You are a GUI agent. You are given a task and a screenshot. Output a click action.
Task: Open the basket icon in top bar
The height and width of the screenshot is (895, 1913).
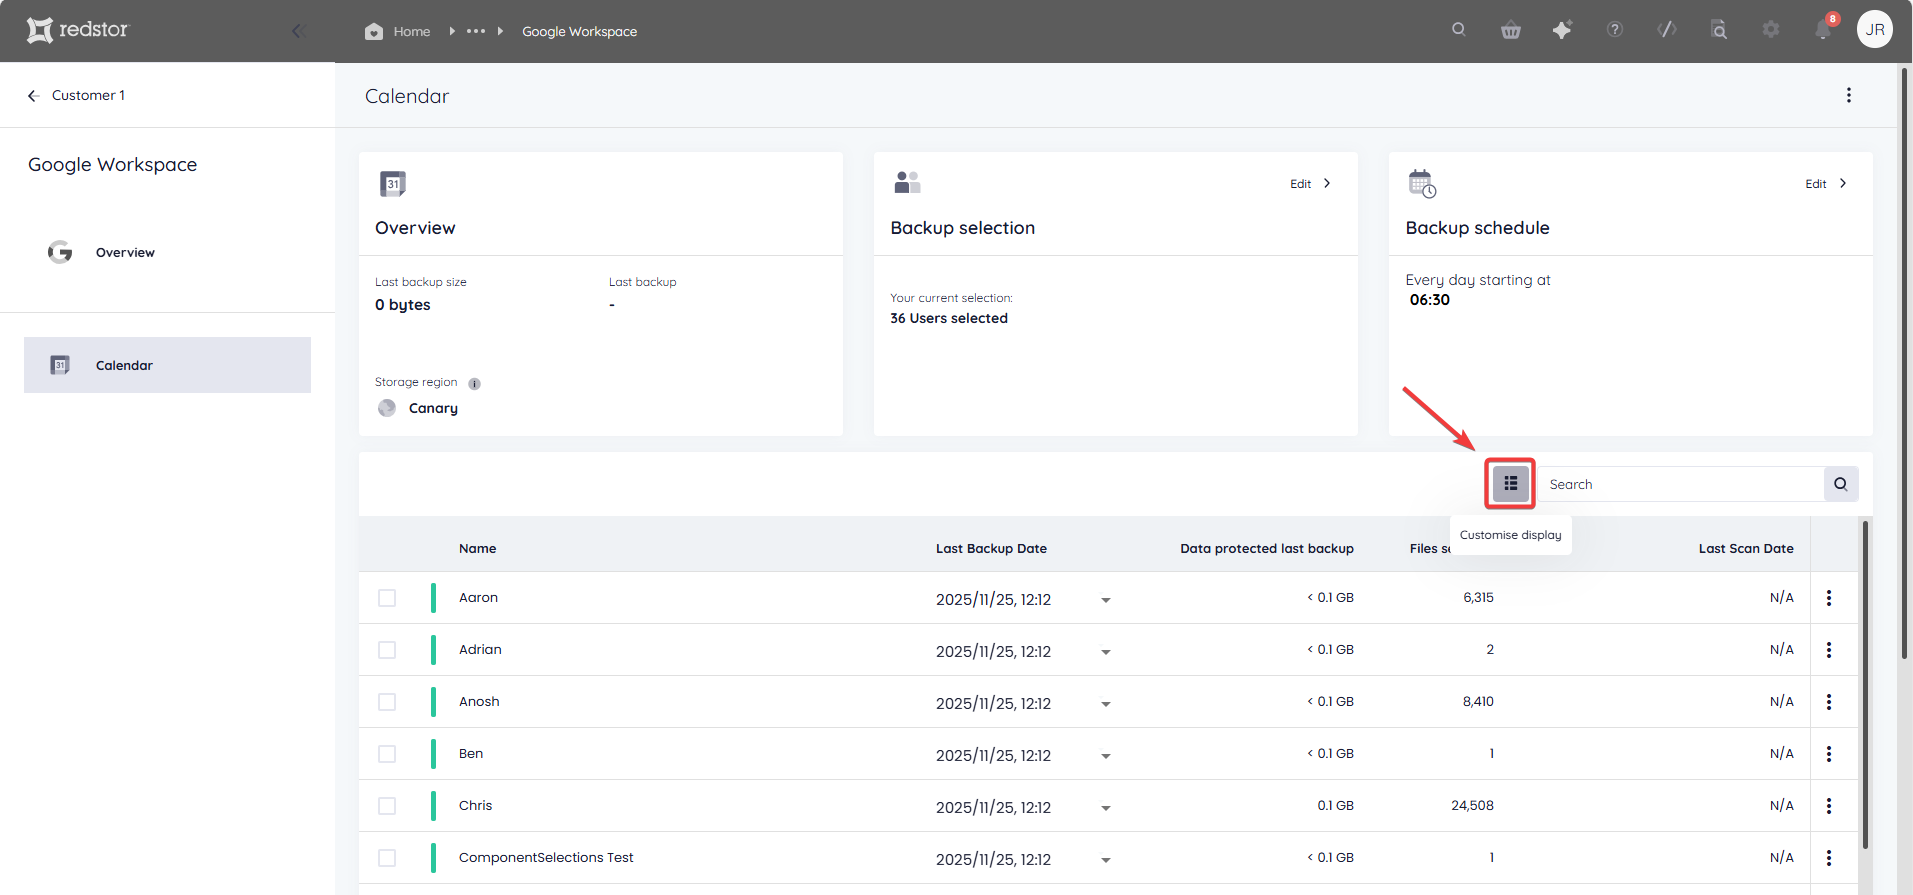coord(1511,30)
